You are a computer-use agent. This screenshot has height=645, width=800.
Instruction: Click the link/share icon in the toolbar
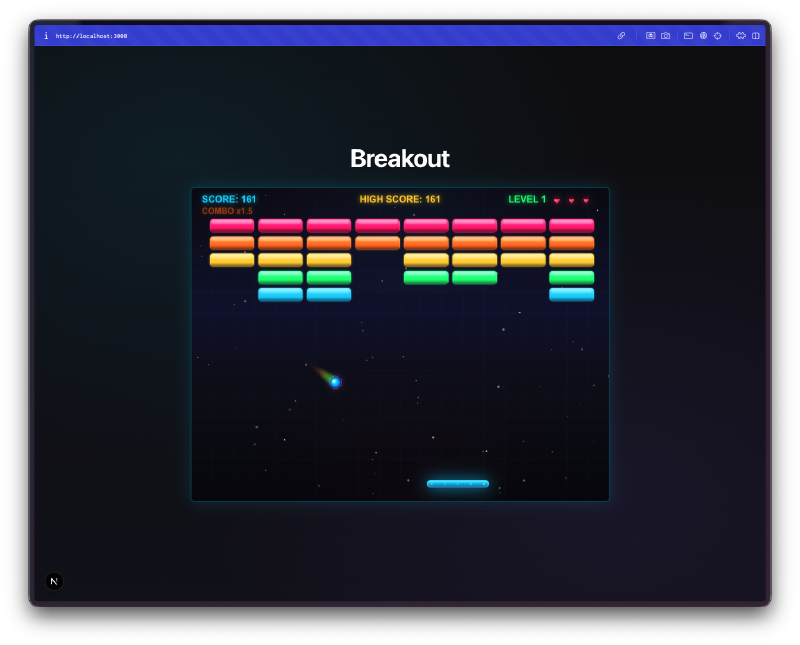point(622,36)
